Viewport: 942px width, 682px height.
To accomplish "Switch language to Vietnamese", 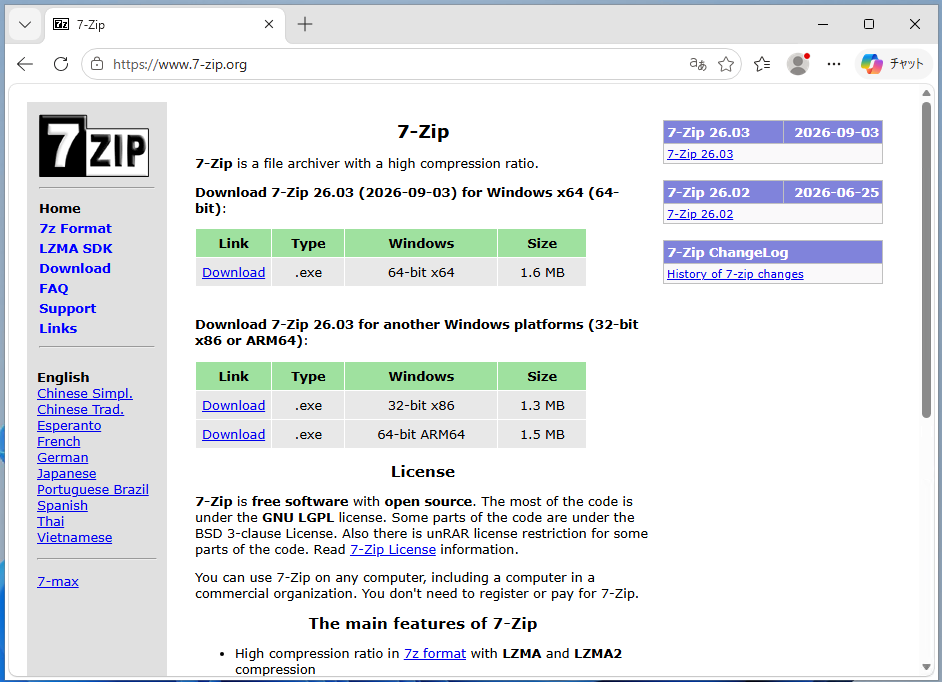I will point(74,538).
